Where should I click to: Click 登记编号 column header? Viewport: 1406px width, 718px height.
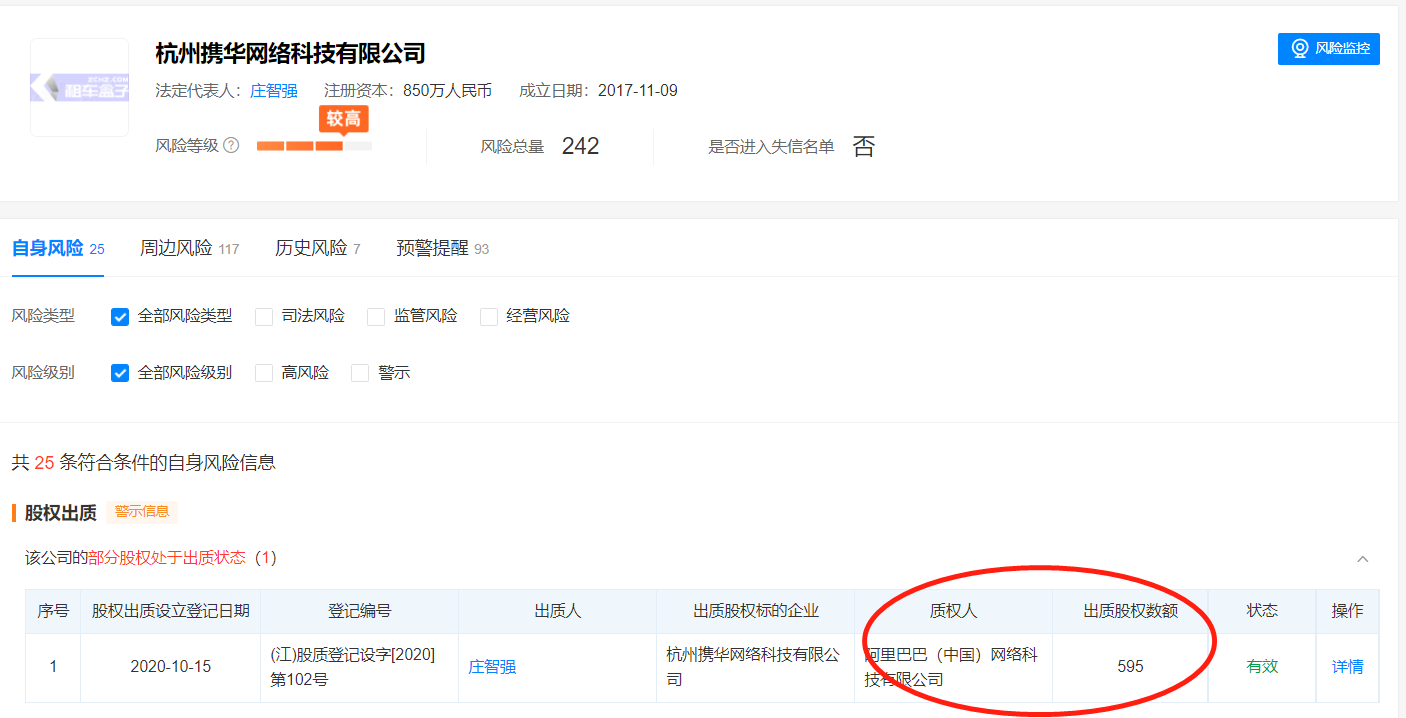tap(359, 611)
